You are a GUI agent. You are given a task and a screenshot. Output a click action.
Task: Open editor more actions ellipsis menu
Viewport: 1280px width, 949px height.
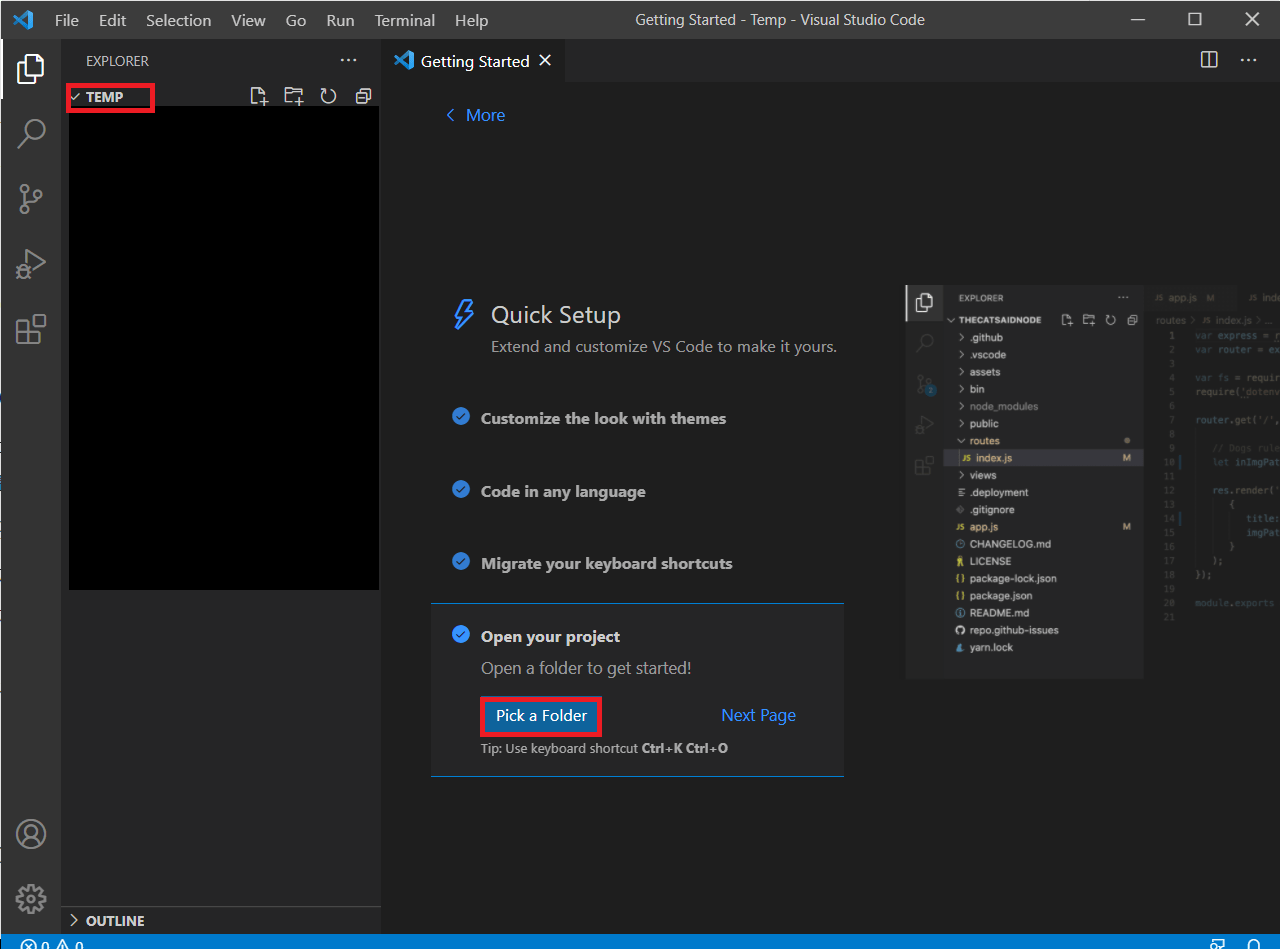[x=1248, y=60]
